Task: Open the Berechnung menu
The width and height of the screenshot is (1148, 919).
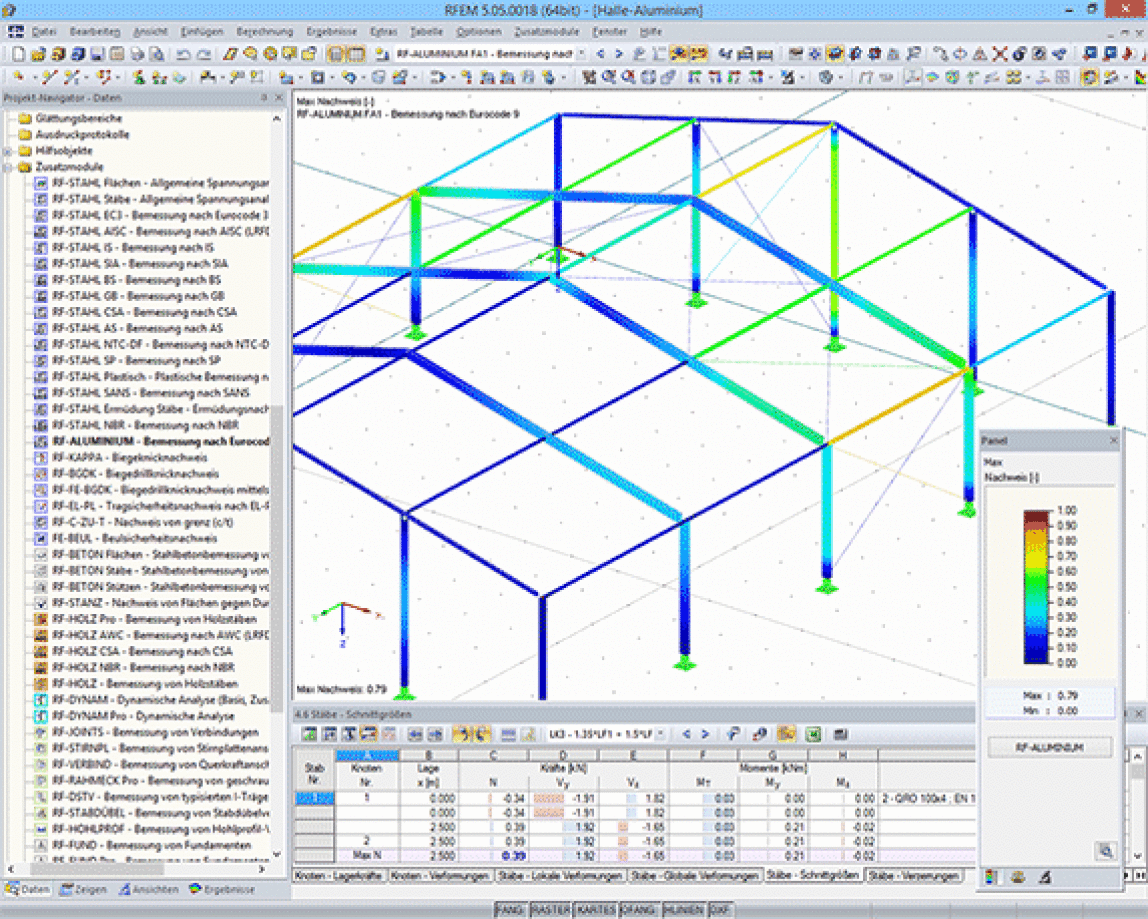Action: (264, 32)
